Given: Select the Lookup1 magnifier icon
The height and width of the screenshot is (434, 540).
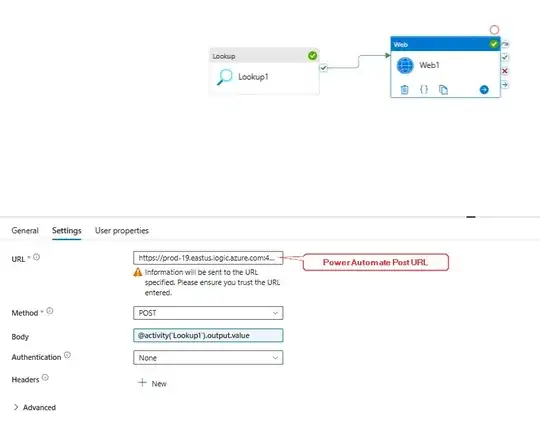Looking at the screenshot, I should [x=225, y=77].
